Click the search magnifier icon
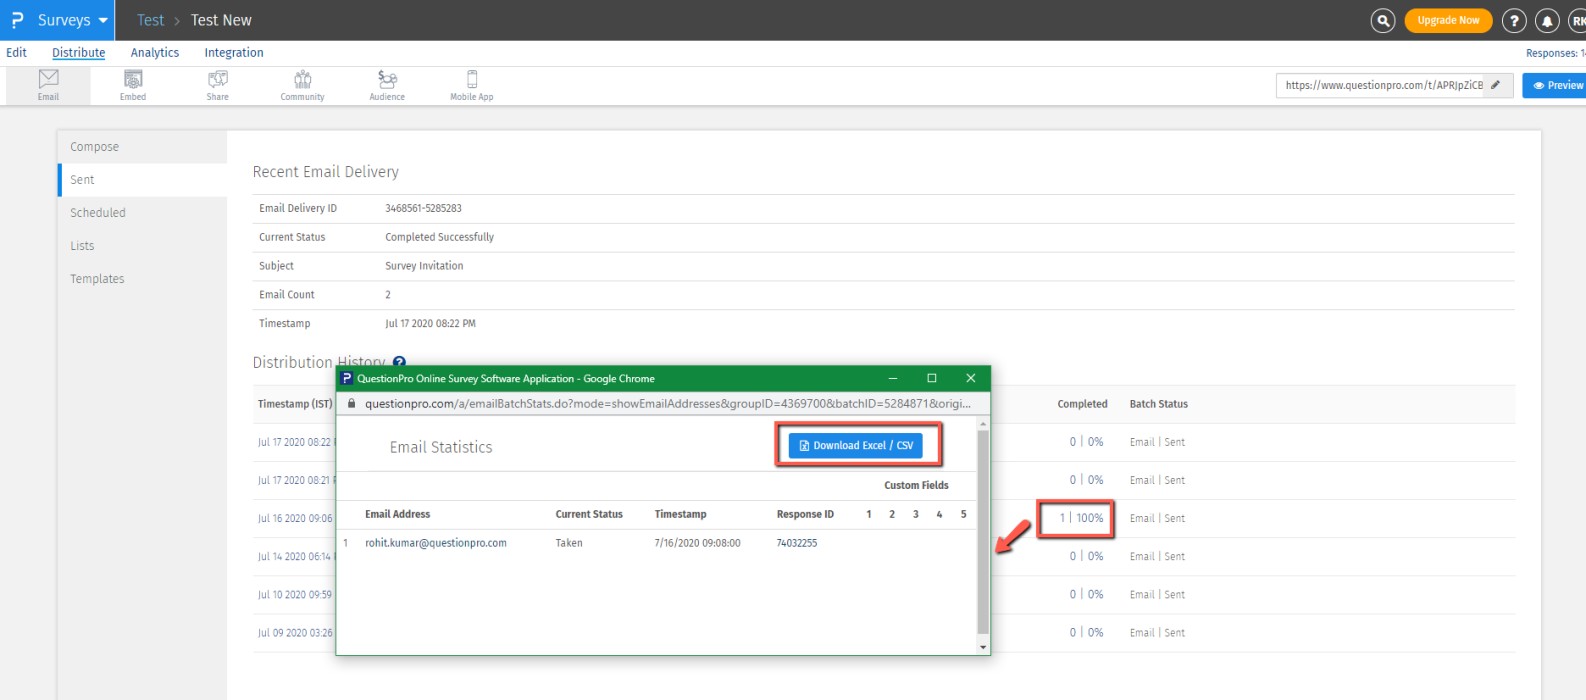Image resolution: width=1586 pixels, height=700 pixels. point(1382,20)
